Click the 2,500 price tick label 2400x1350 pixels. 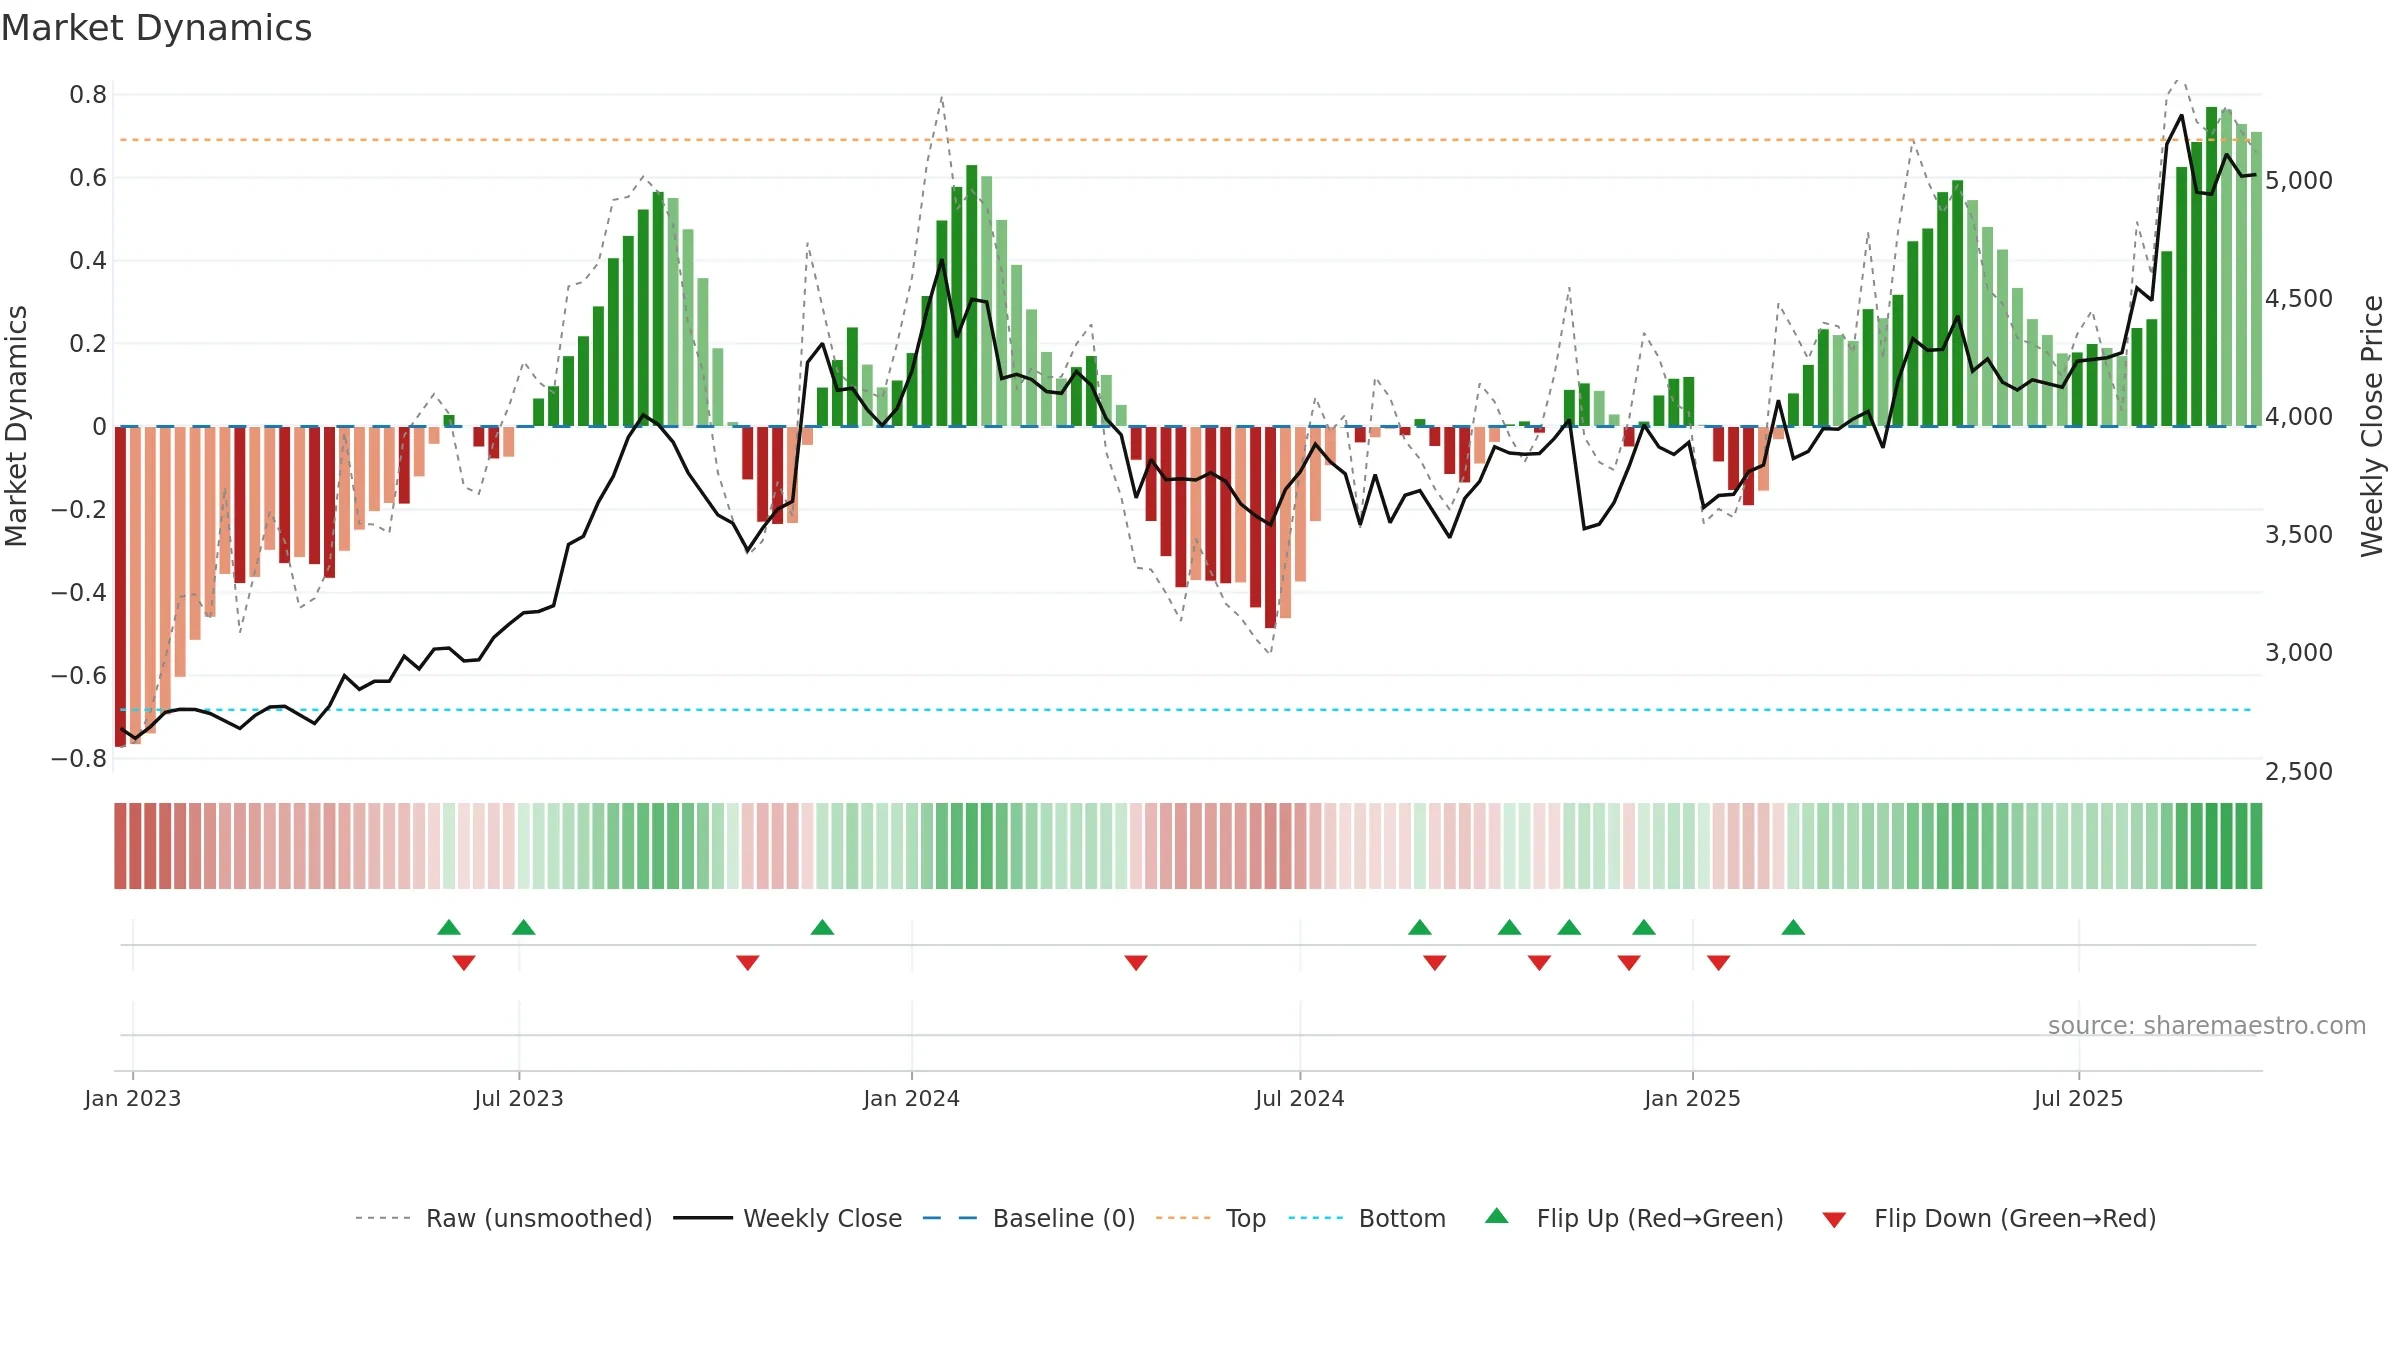[2299, 771]
